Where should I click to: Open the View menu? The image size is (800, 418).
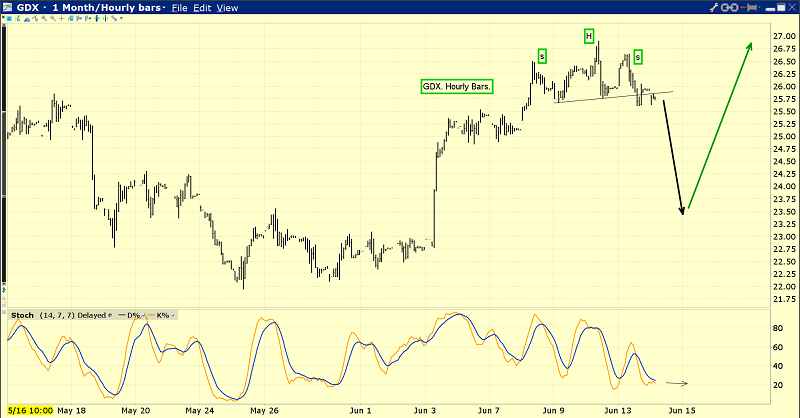[x=227, y=8]
